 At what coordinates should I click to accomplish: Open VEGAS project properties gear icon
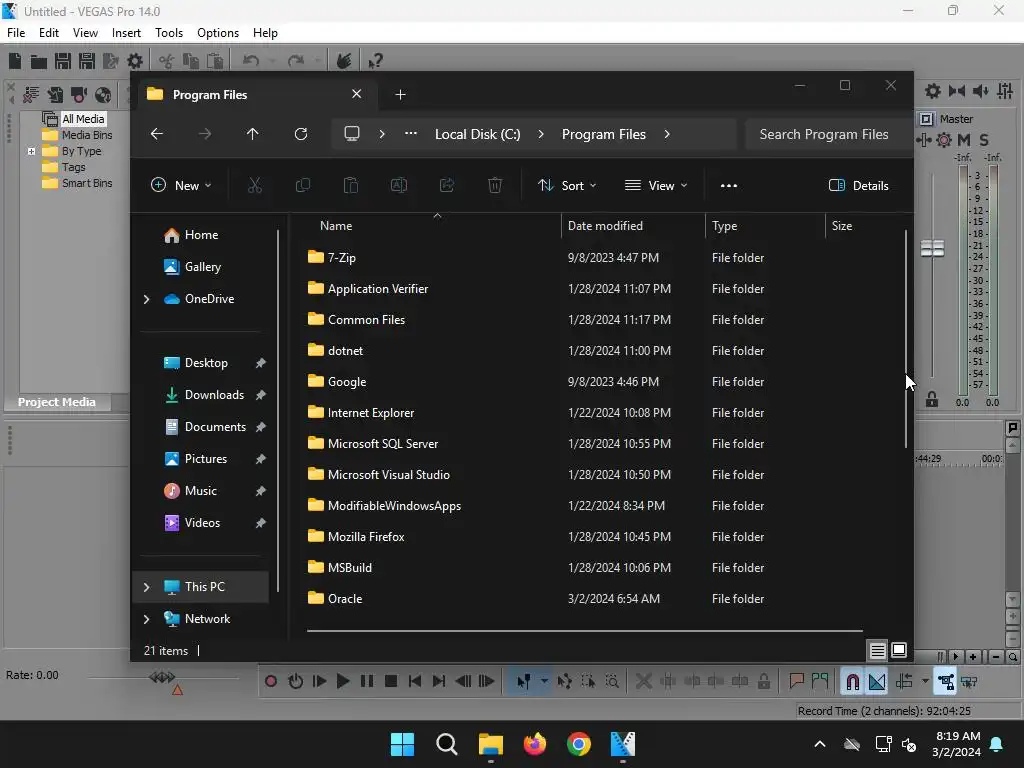tap(135, 61)
